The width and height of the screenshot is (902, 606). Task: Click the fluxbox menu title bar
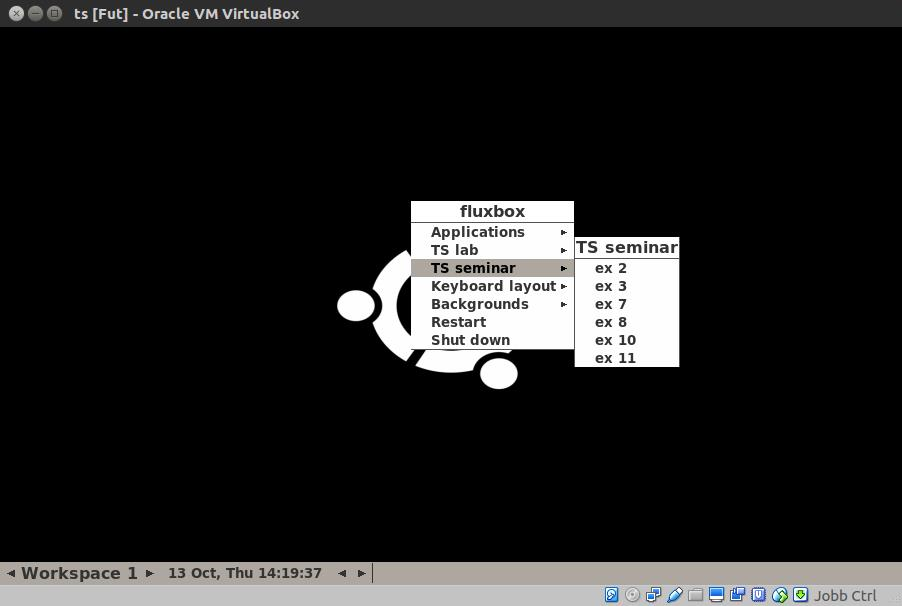point(492,211)
